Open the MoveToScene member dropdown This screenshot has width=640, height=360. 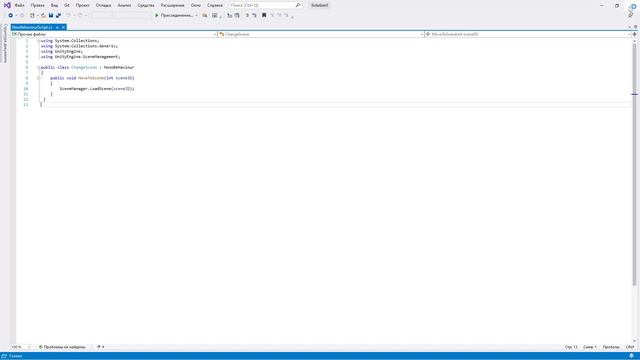[528, 35]
